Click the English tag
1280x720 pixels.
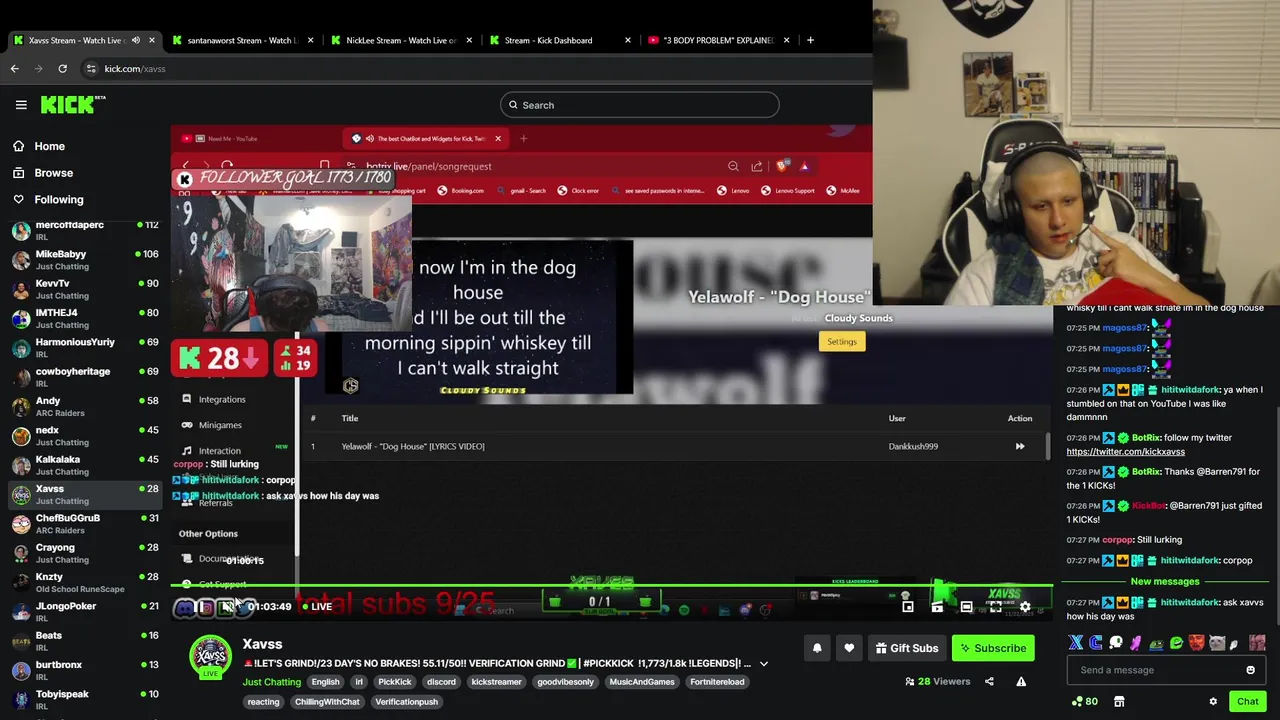pos(325,682)
